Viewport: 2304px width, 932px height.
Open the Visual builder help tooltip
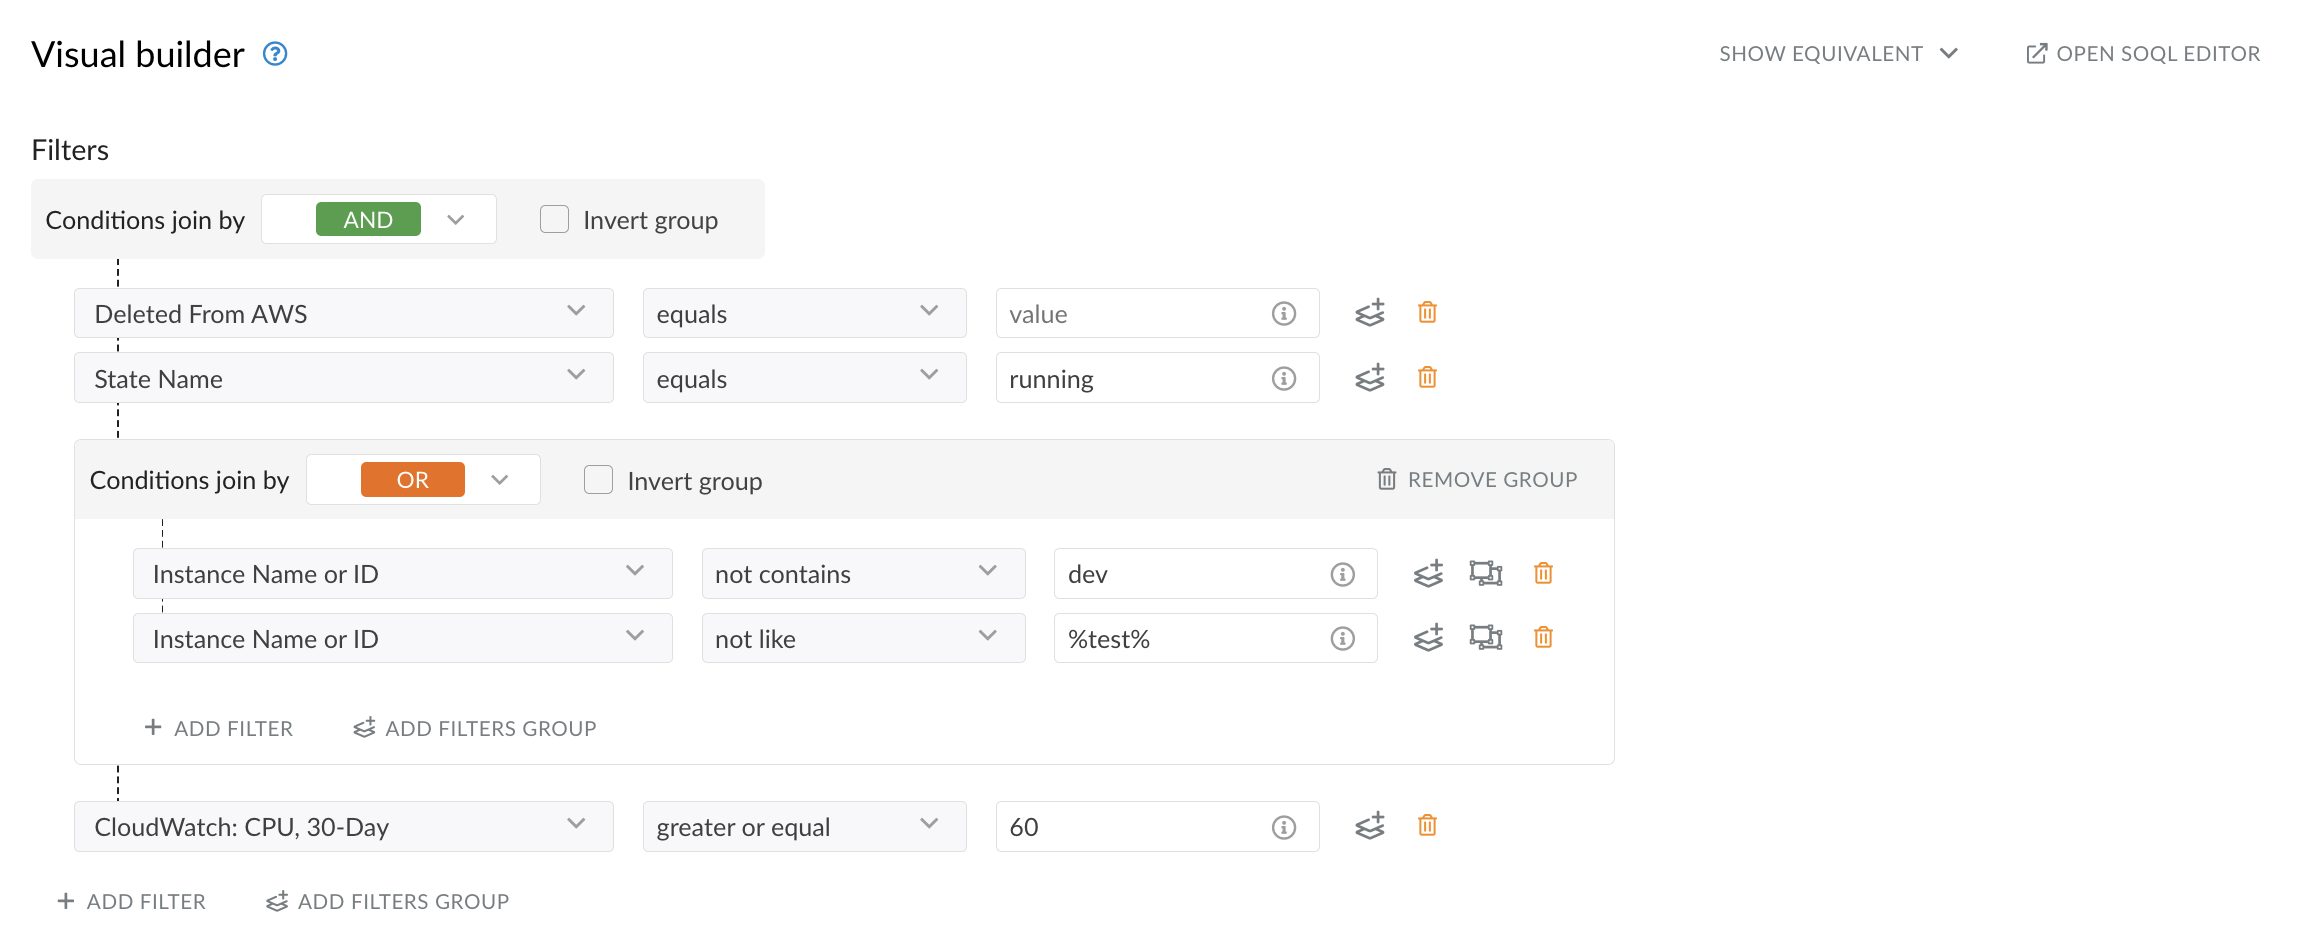pos(273,54)
